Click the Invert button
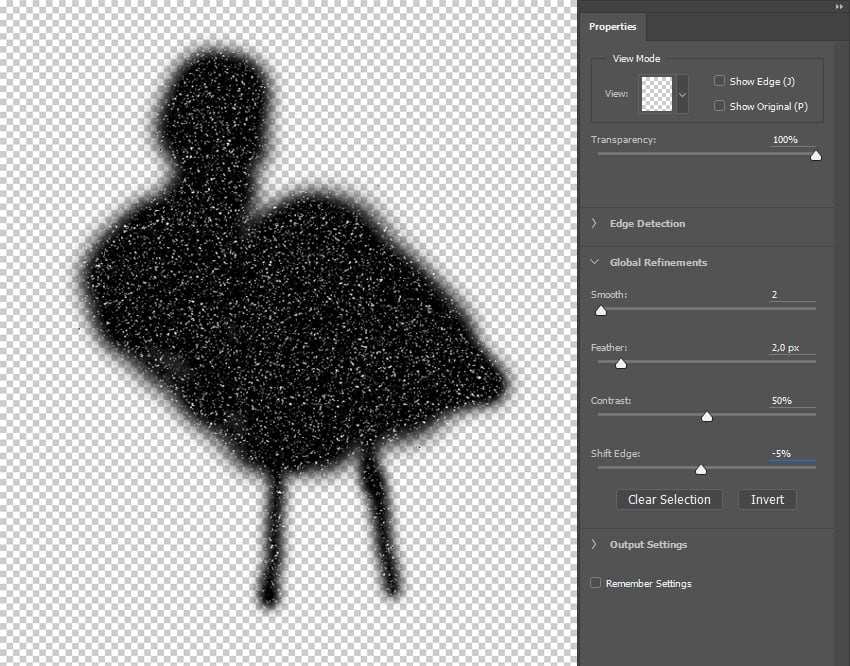 coord(767,499)
